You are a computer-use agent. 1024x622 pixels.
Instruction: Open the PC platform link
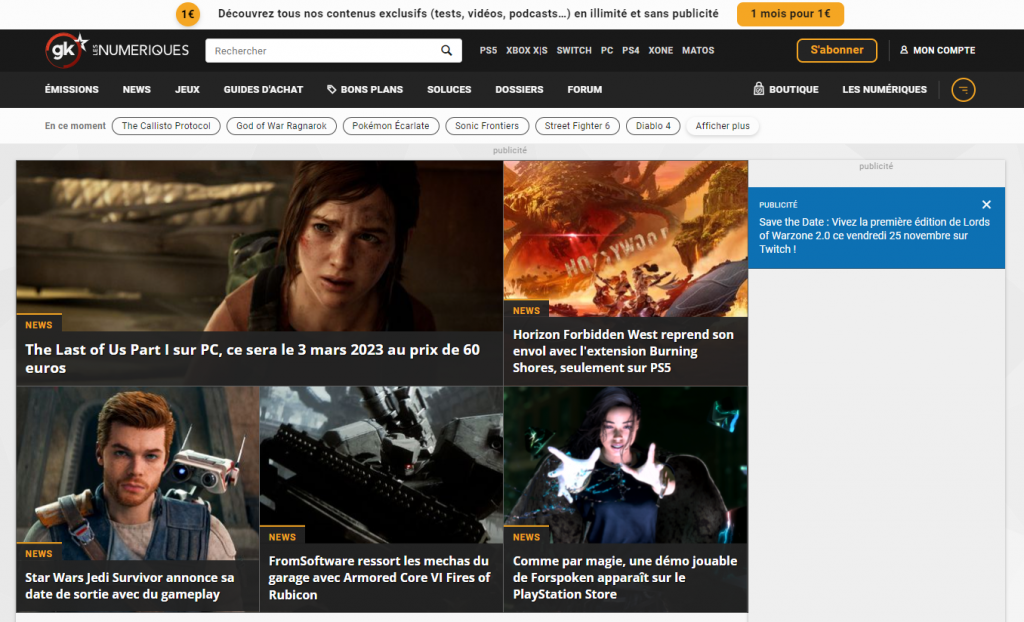click(607, 50)
